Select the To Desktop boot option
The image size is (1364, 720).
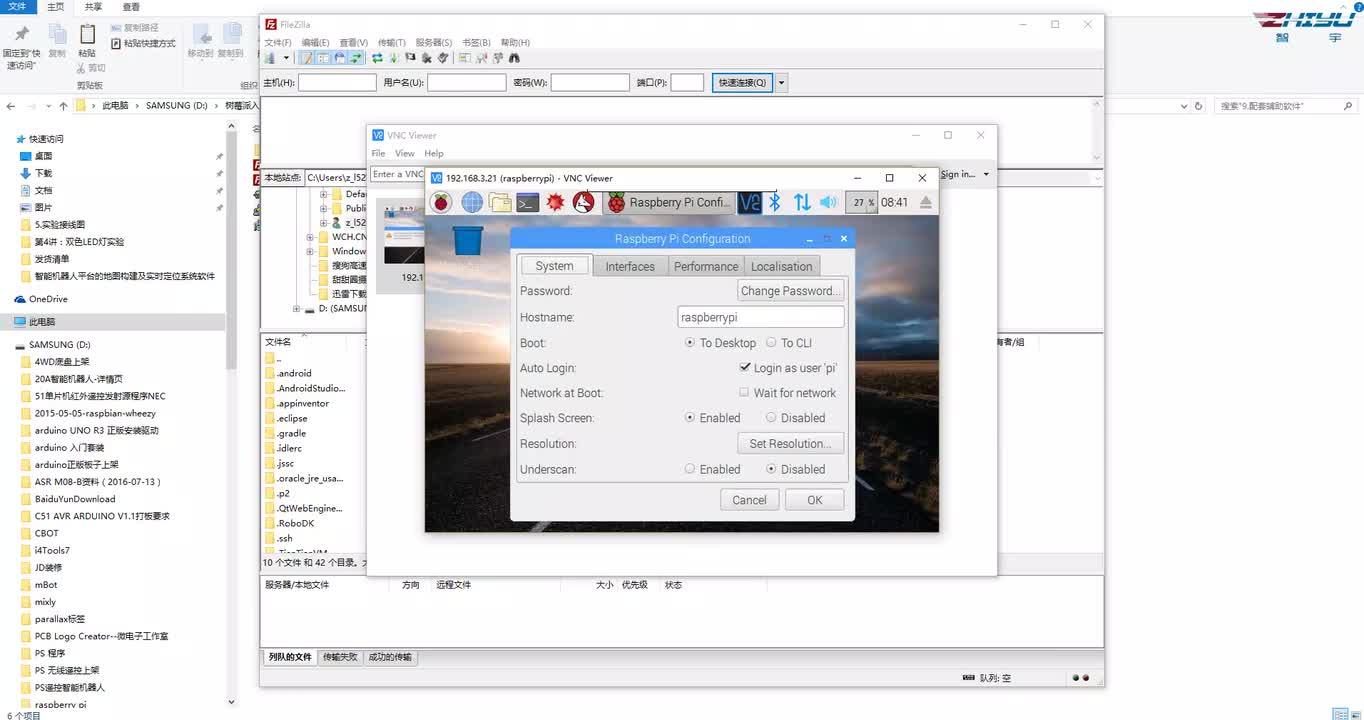[x=690, y=342]
